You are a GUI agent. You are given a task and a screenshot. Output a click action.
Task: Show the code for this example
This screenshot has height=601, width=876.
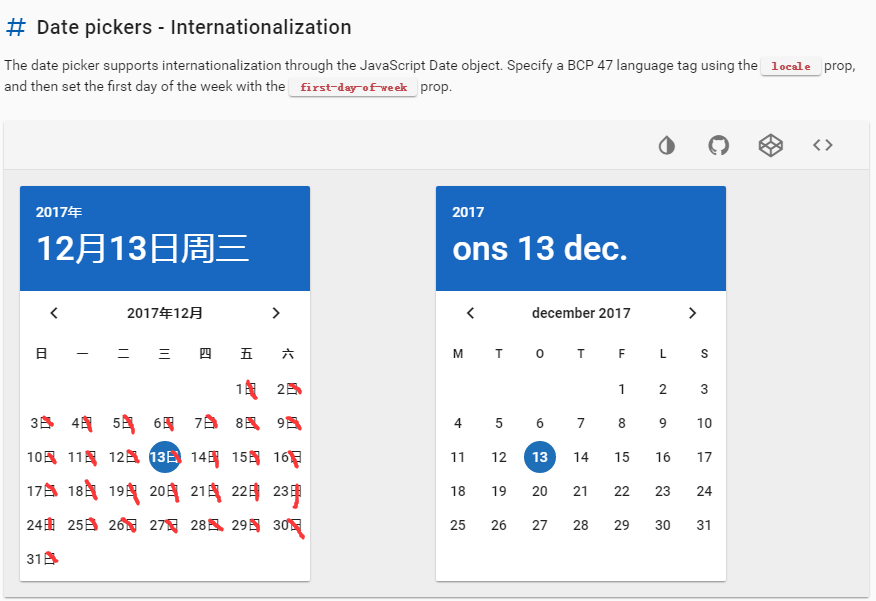pyautogui.click(x=822, y=145)
